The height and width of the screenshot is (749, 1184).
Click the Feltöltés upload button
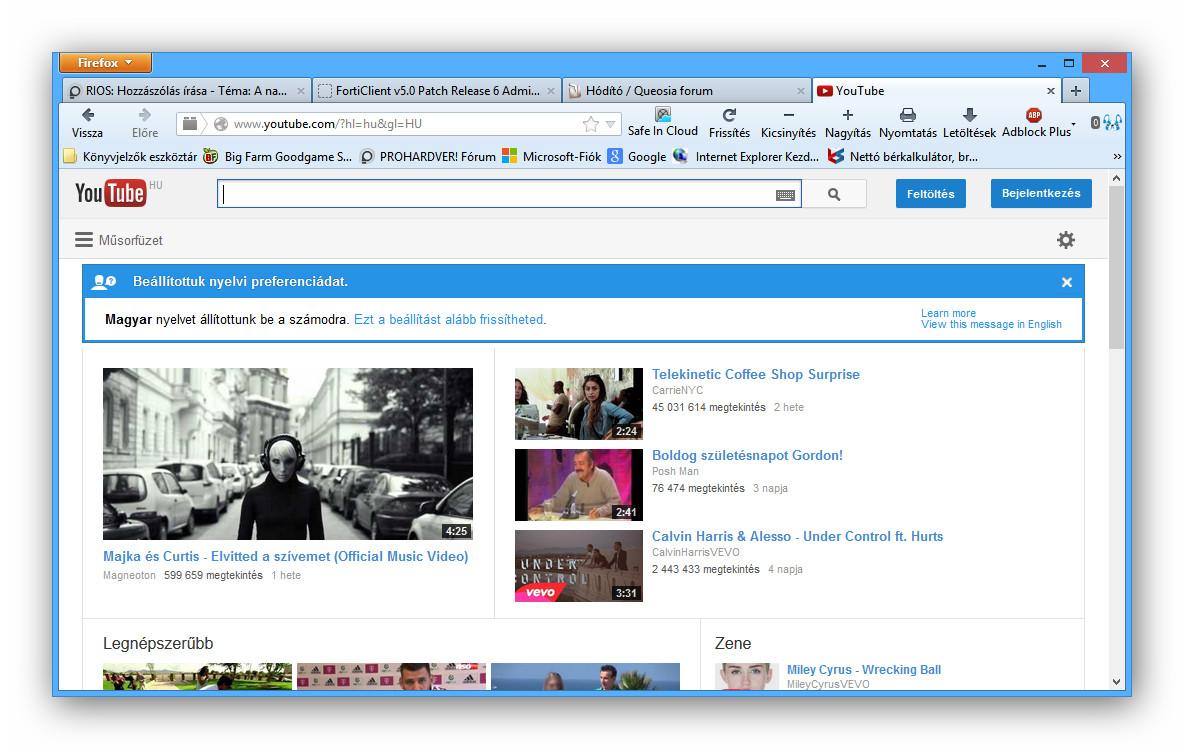coord(930,194)
